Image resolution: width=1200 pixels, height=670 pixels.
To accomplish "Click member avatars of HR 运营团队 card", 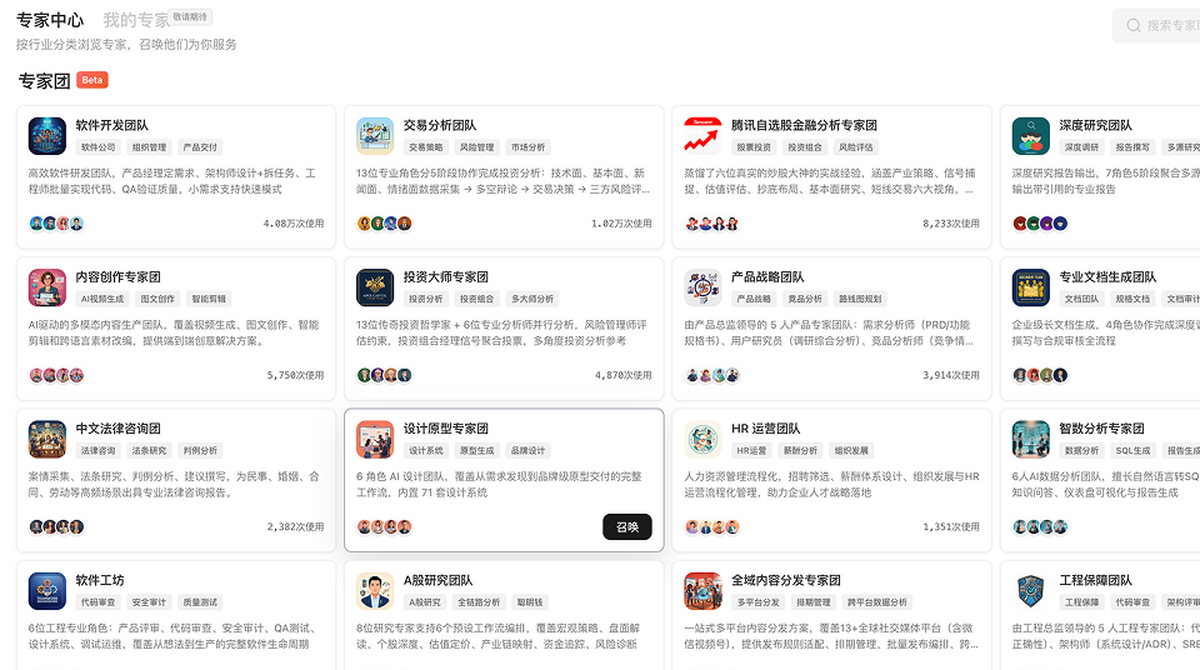I will tap(712, 527).
